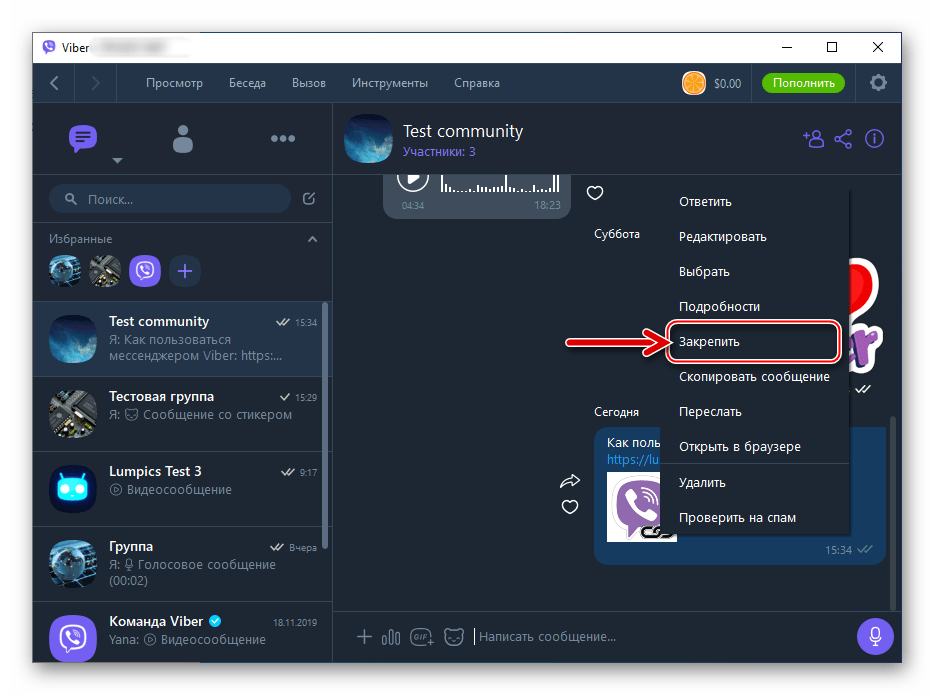Go back with the left arrow
Screen dimensions: 934x695
pyautogui.click(x=54, y=83)
